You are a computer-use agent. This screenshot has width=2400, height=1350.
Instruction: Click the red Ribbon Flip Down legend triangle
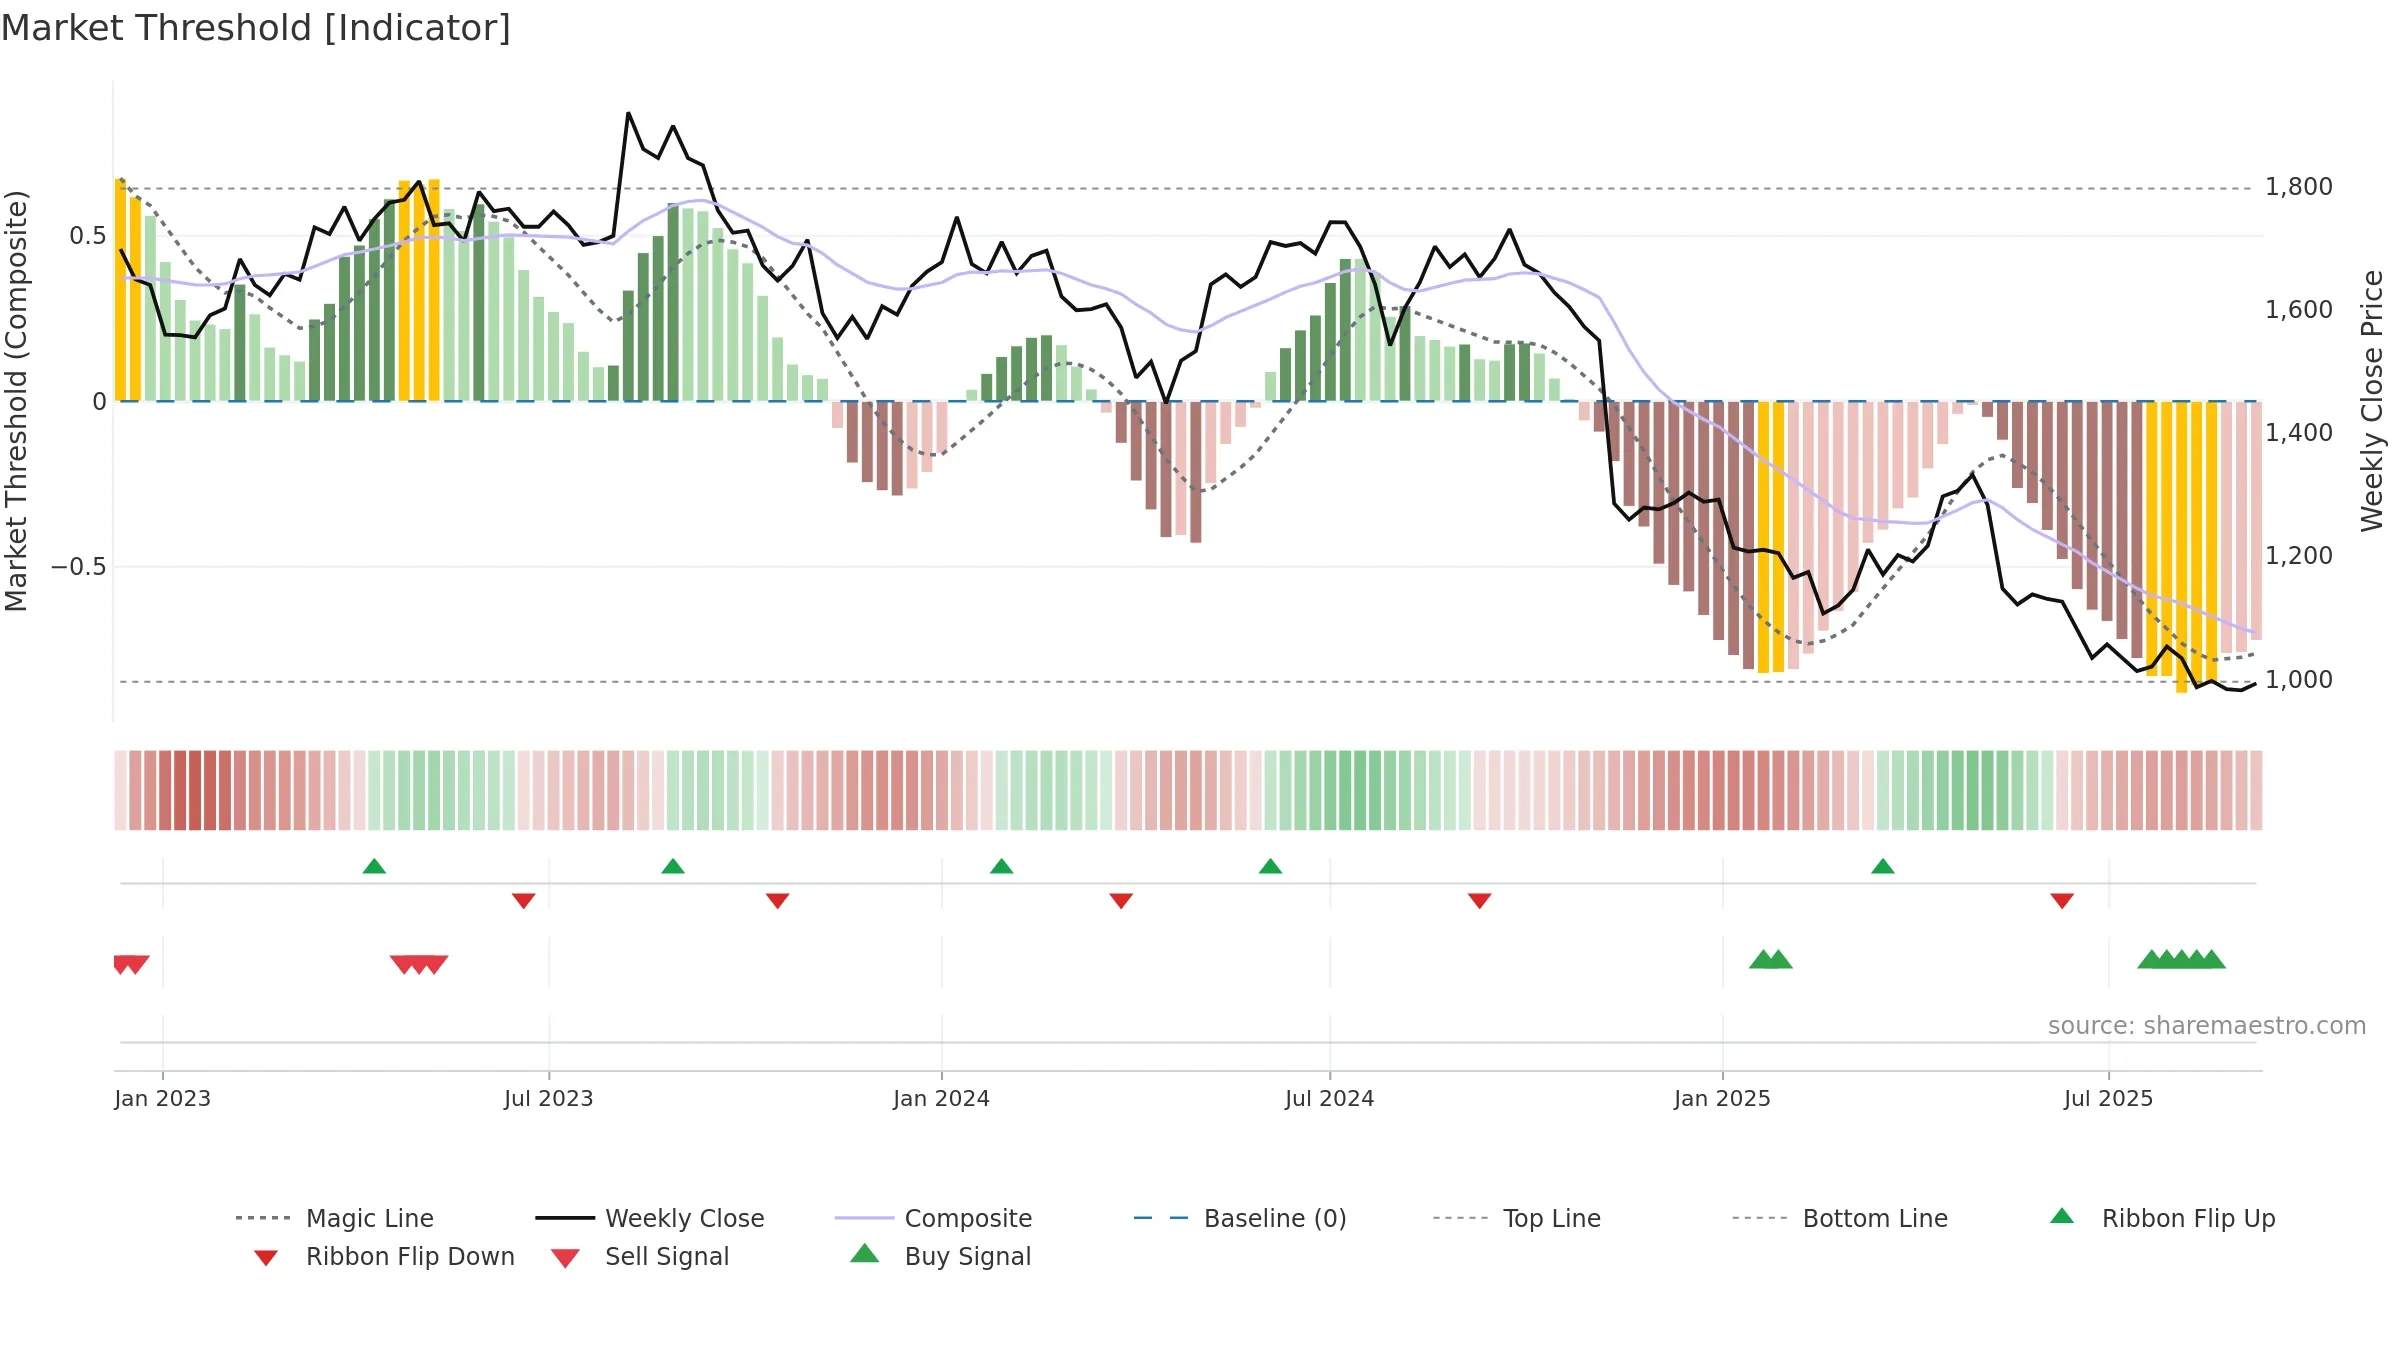pos(266,1258)
